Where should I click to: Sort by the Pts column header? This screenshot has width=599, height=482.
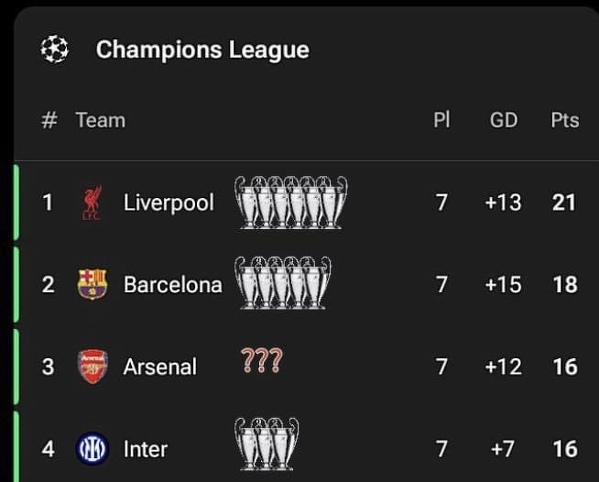(565, 120)
